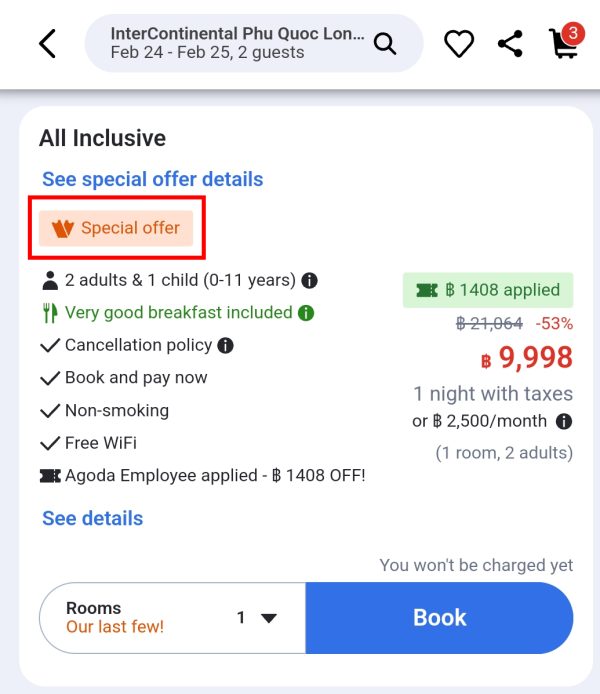Open the share icon
This screenshot has height=694, width=600.
point(510,43)
